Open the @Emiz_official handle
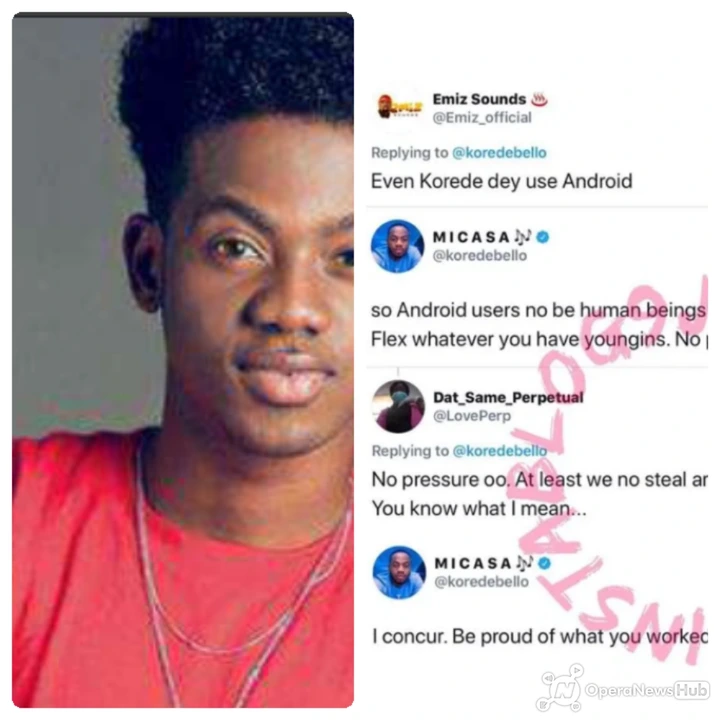720x720 pixels. tap(482, 118)
